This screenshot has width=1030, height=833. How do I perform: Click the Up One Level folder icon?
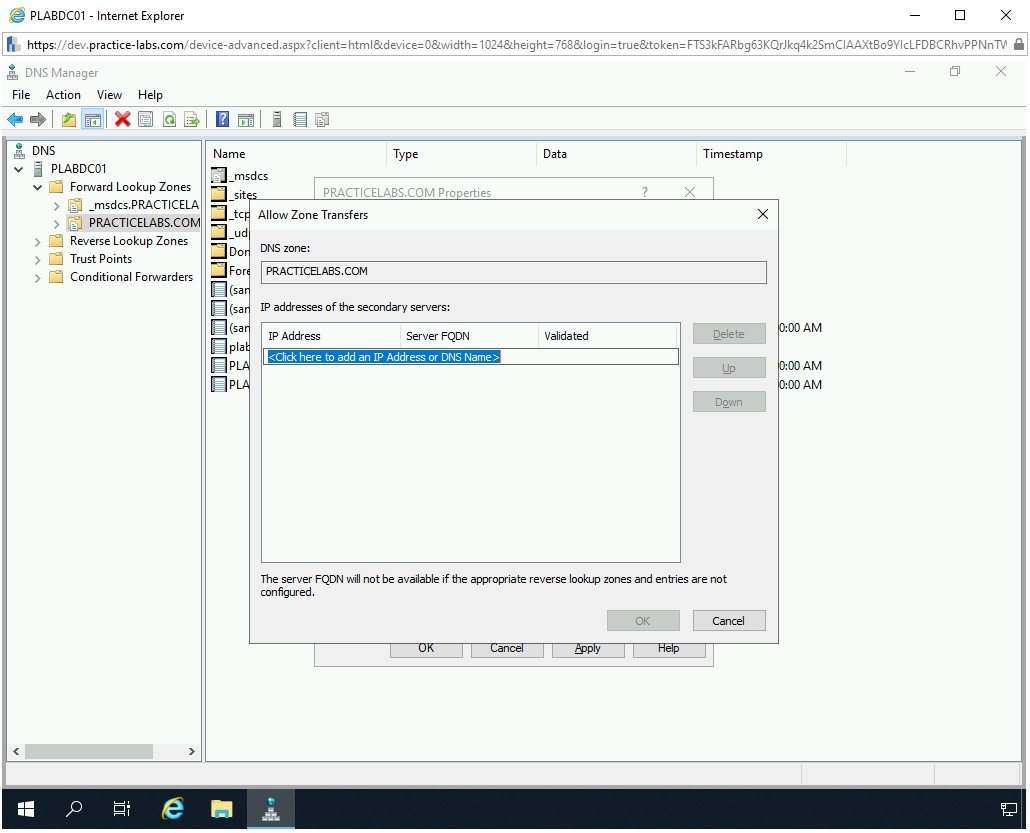tap(69, 120)
